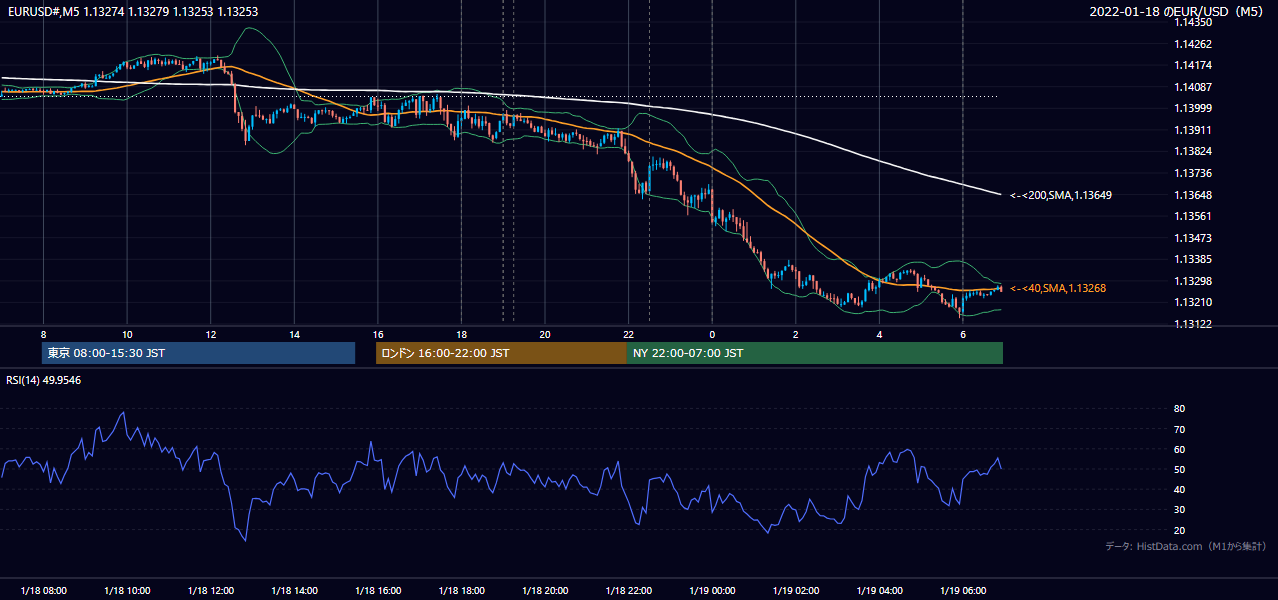
Task: Click the 1/18 20:00 time axis label
Action: (x=545, y=591)
